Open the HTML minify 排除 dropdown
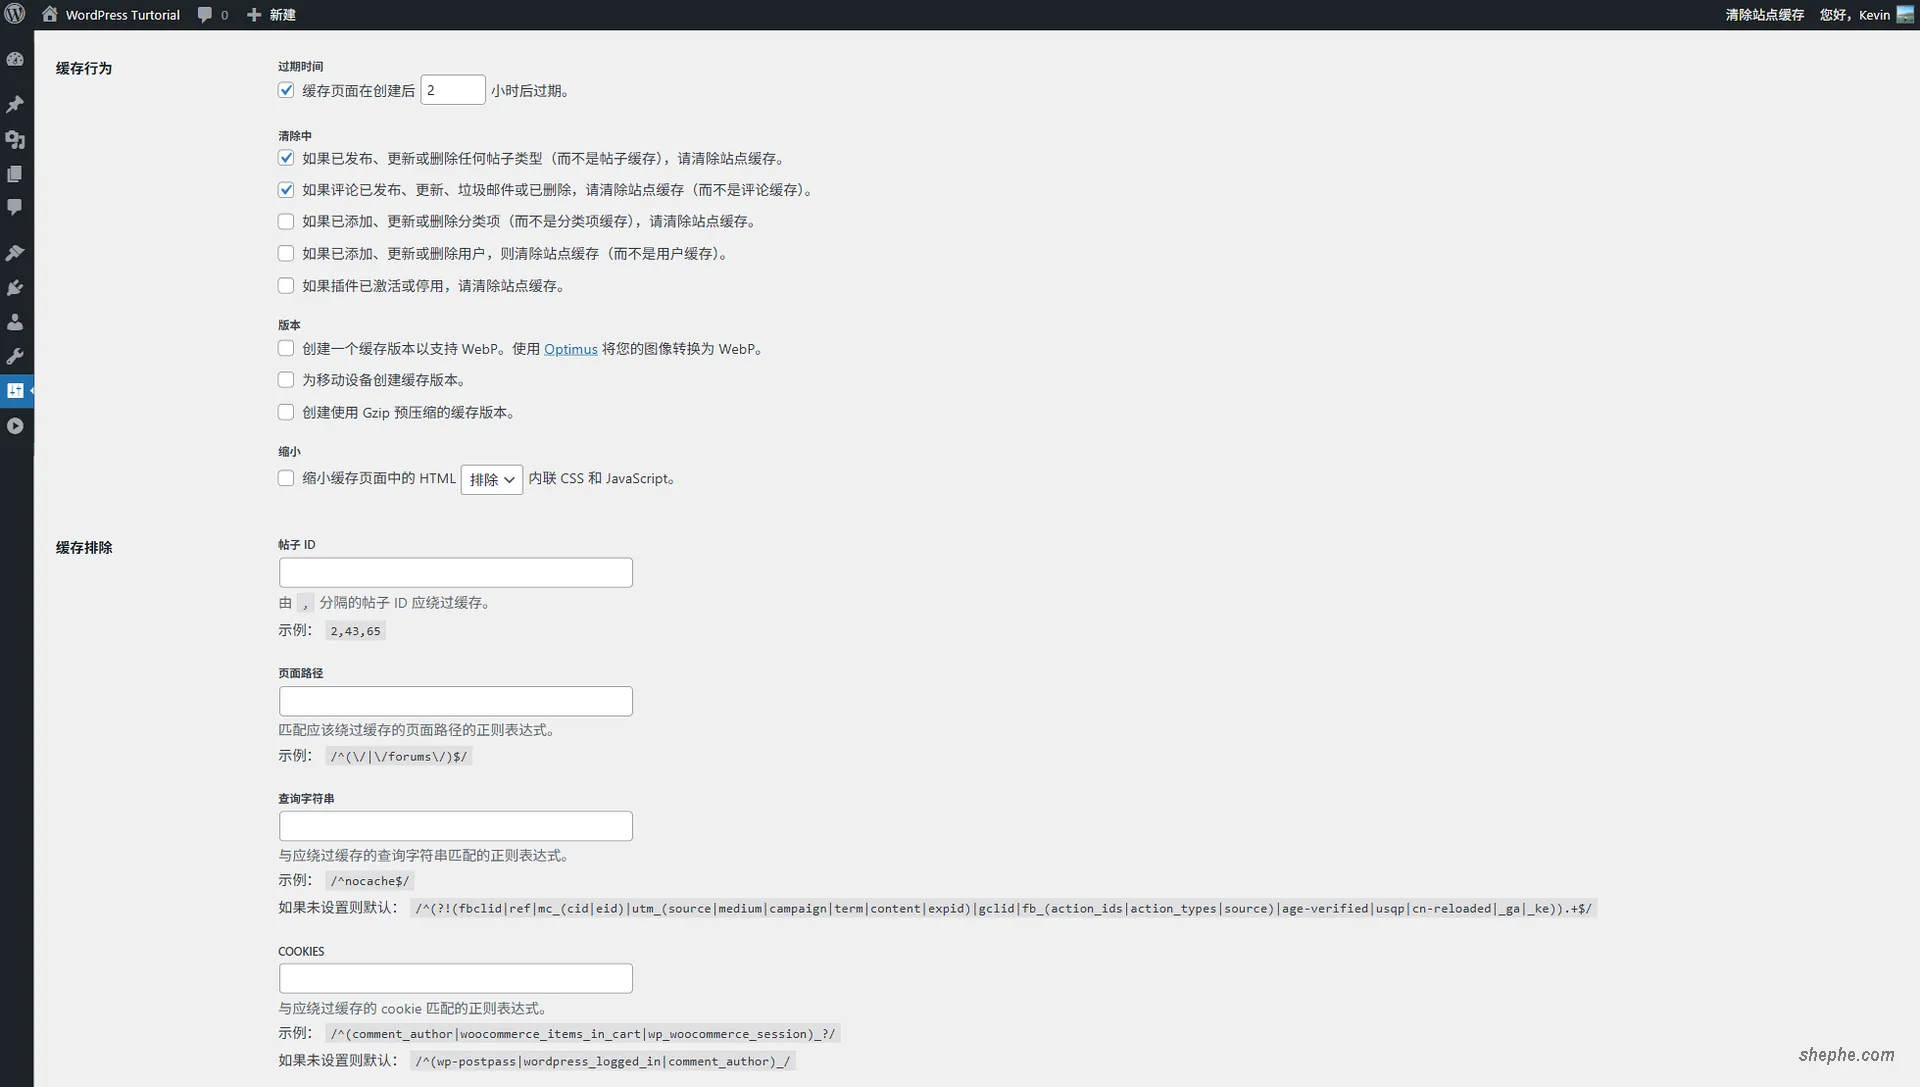 491,479
